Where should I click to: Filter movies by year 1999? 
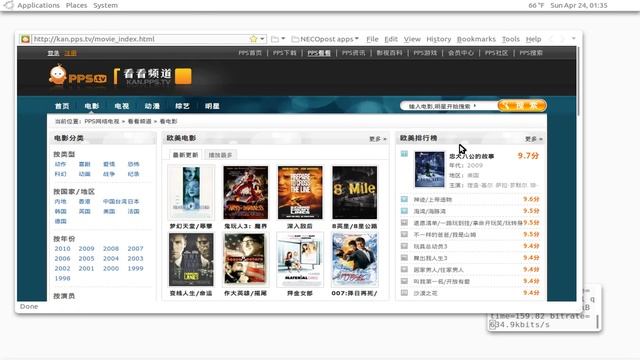coord(136,268)
